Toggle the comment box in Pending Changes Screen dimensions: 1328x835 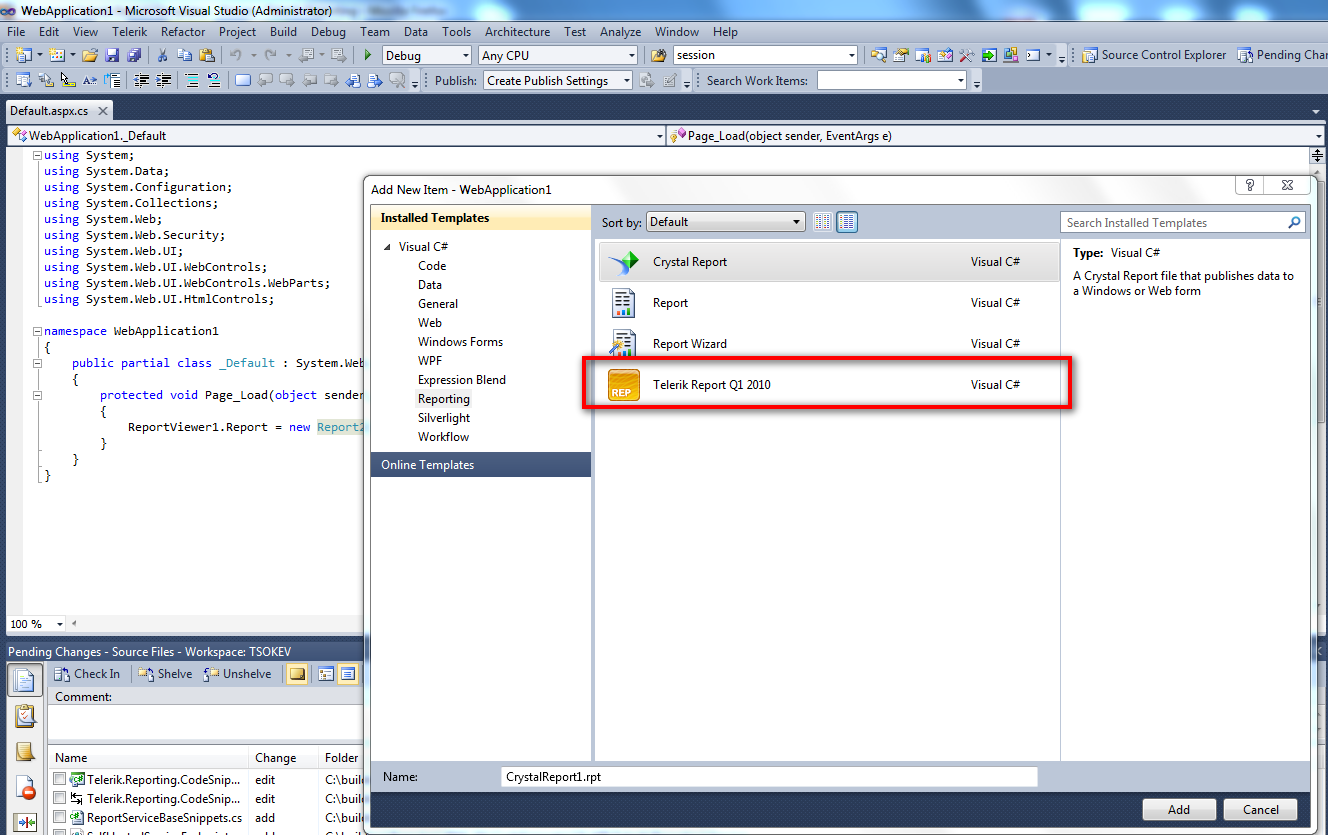[x=297, y=674]
